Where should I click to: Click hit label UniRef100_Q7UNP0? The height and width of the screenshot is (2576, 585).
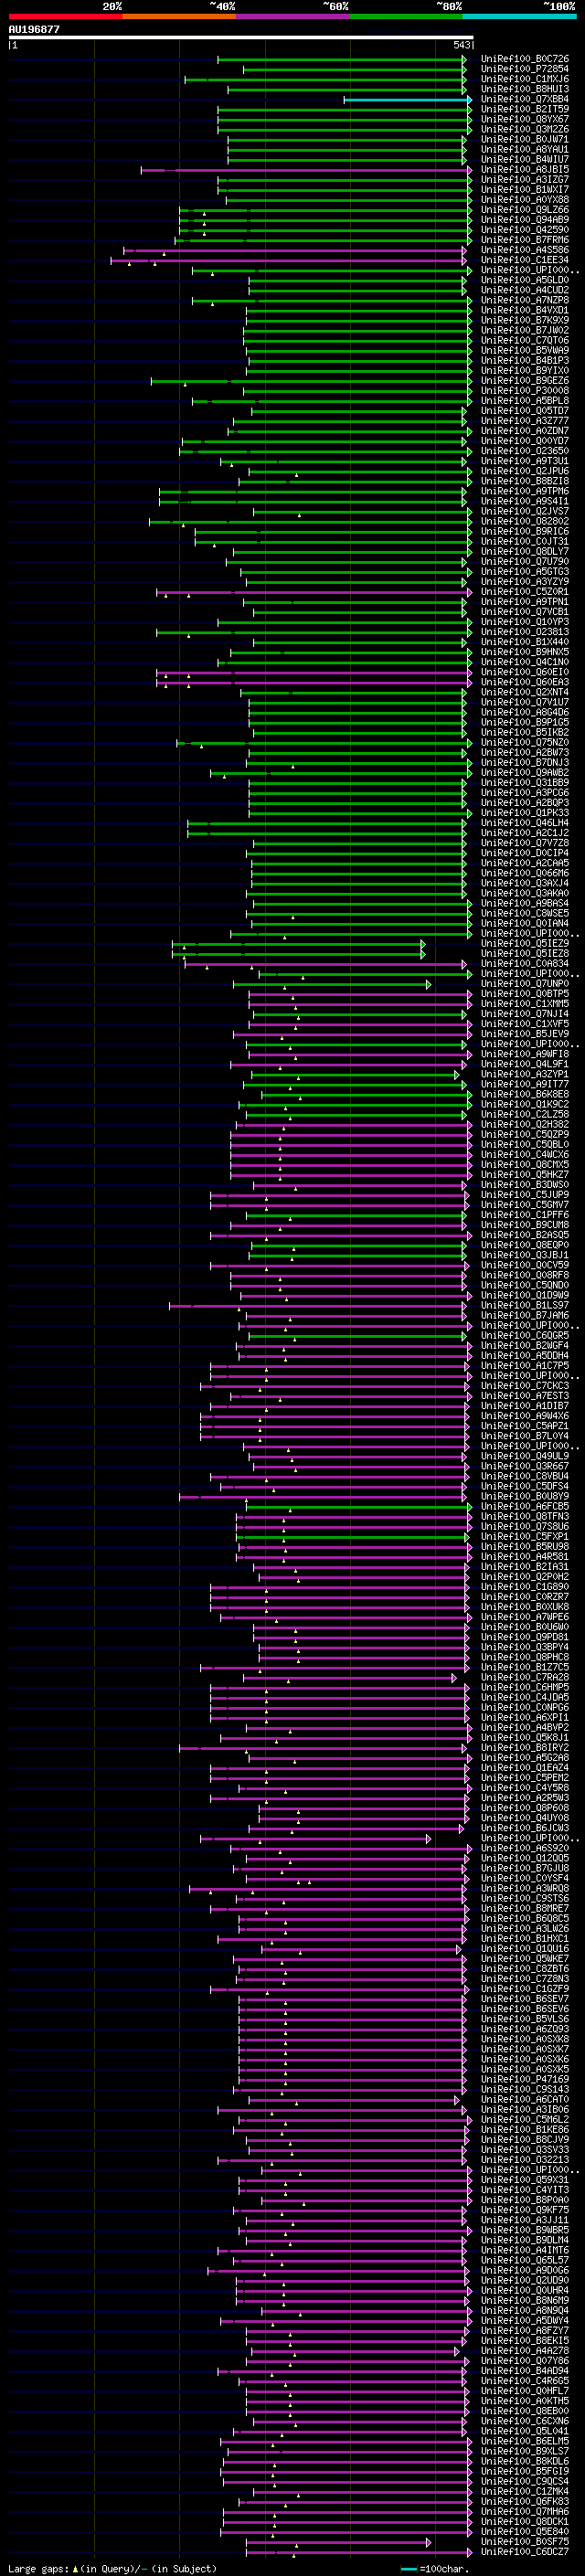(525, 984)
